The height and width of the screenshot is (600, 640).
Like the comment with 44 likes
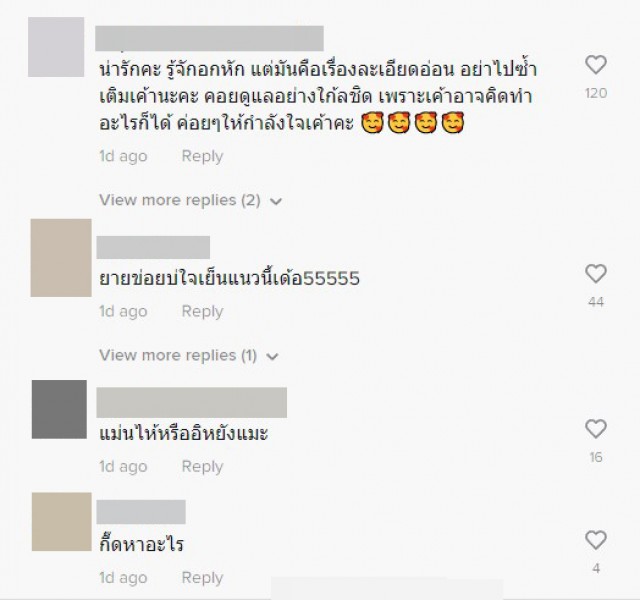(x=596, y=273)
